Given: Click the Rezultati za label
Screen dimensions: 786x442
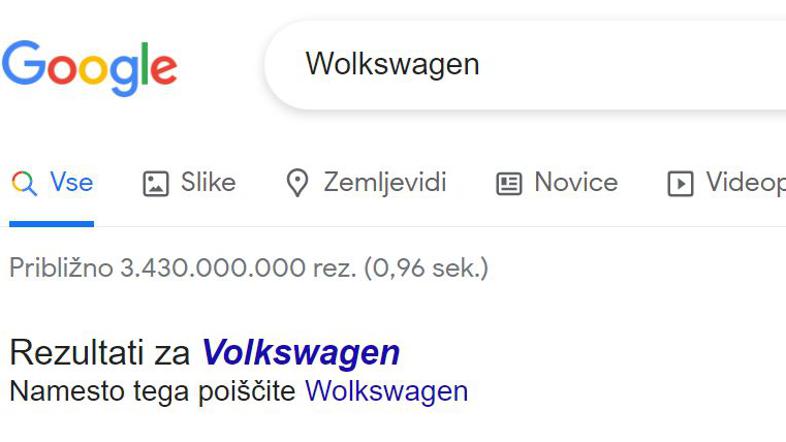Looking at the screenshot, I should [x=101, y=353].
